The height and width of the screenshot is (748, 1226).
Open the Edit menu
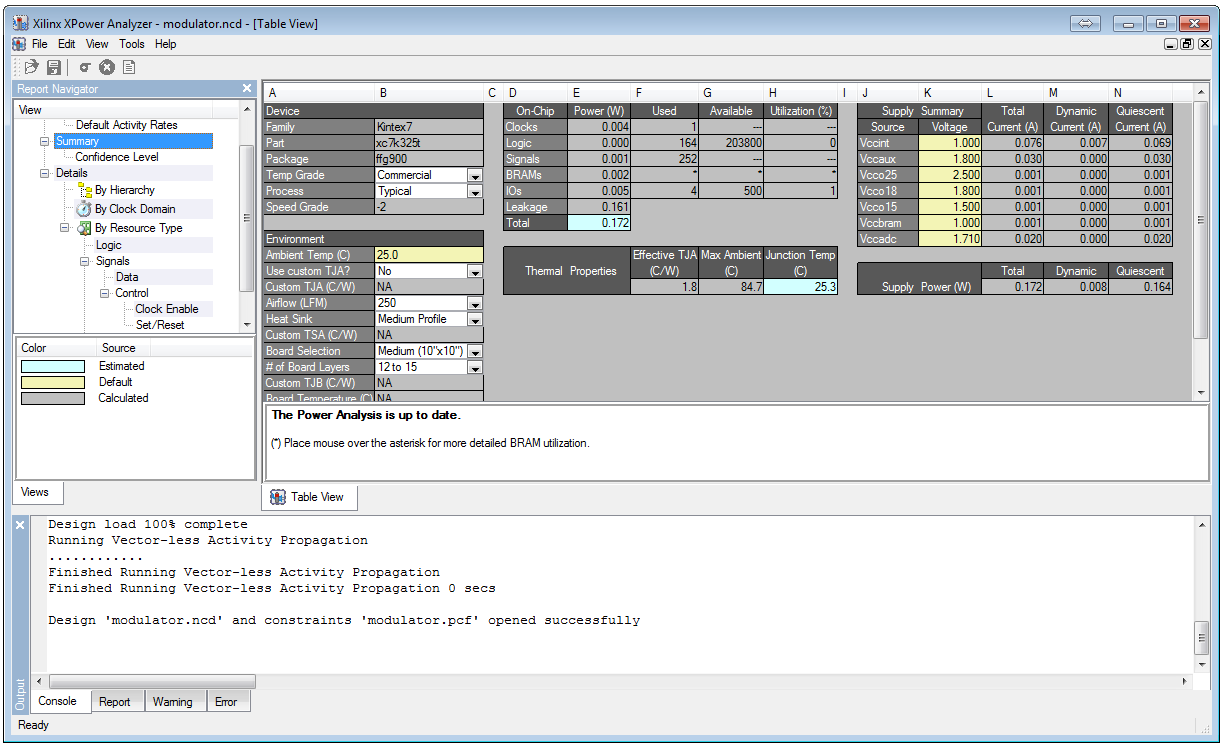click(67, 44)
